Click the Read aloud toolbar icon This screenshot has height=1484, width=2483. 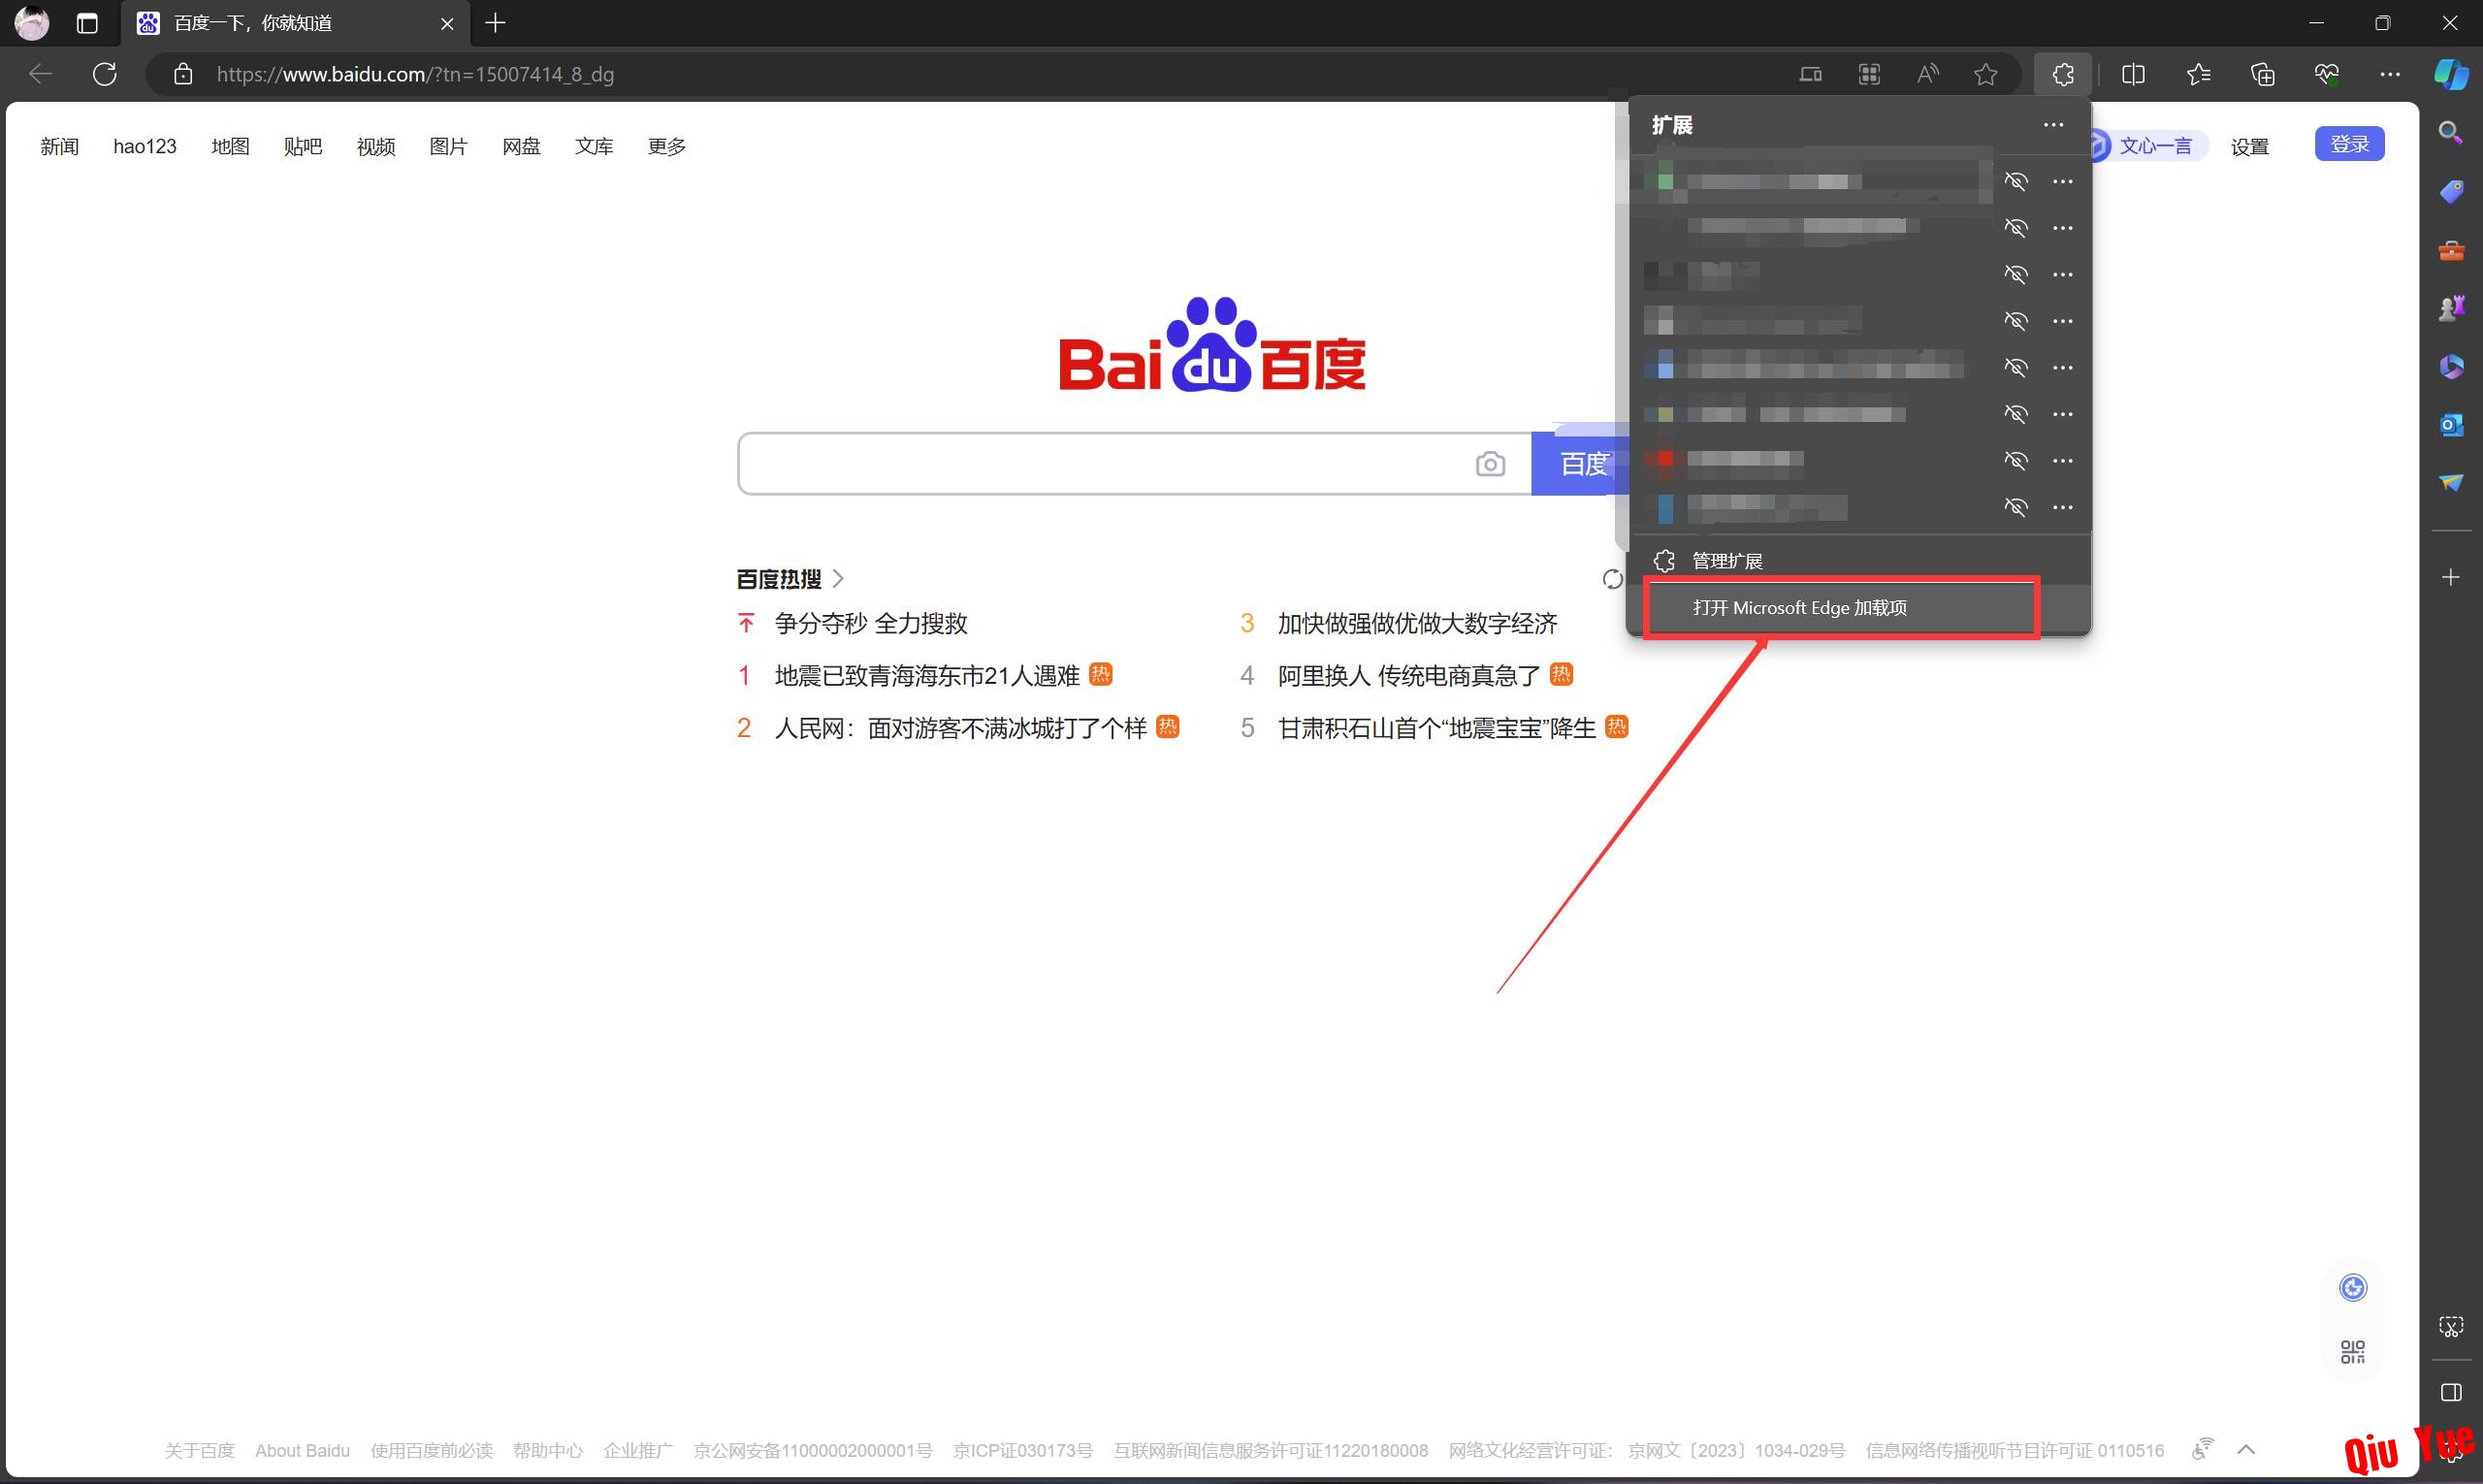[x=1927, y=74]
